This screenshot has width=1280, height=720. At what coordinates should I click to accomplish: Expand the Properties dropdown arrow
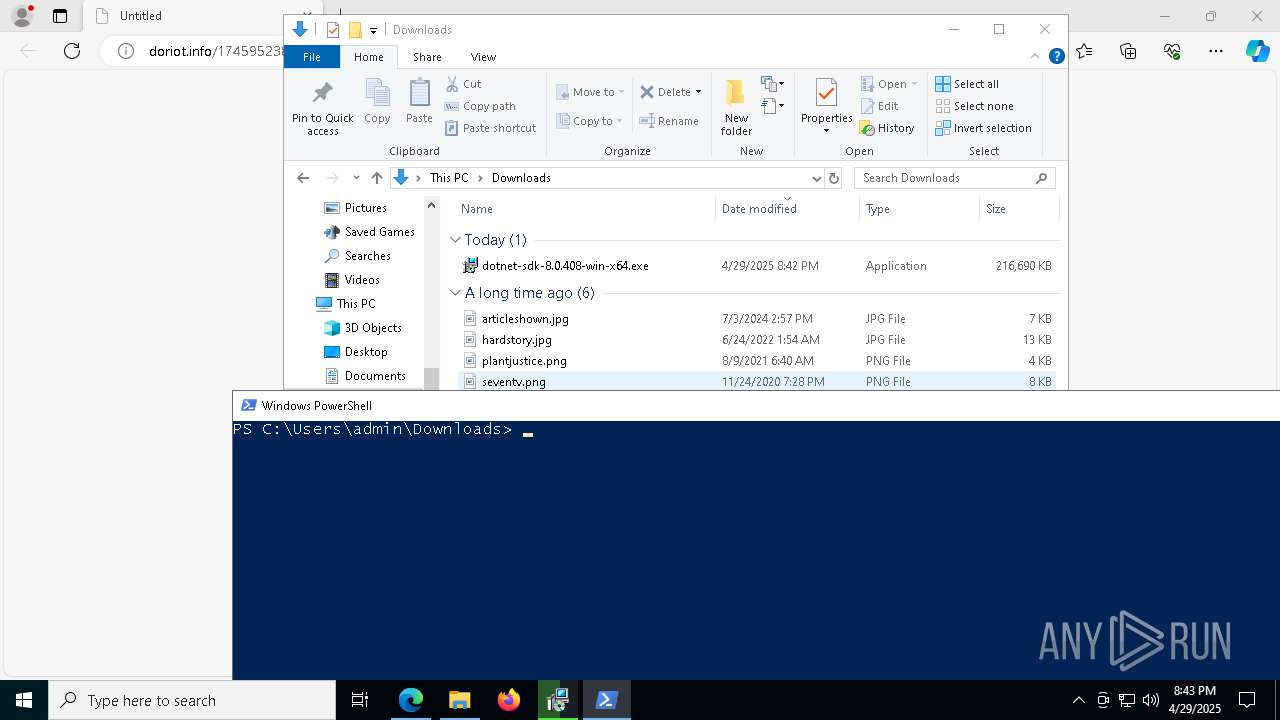tap(826, 131)
